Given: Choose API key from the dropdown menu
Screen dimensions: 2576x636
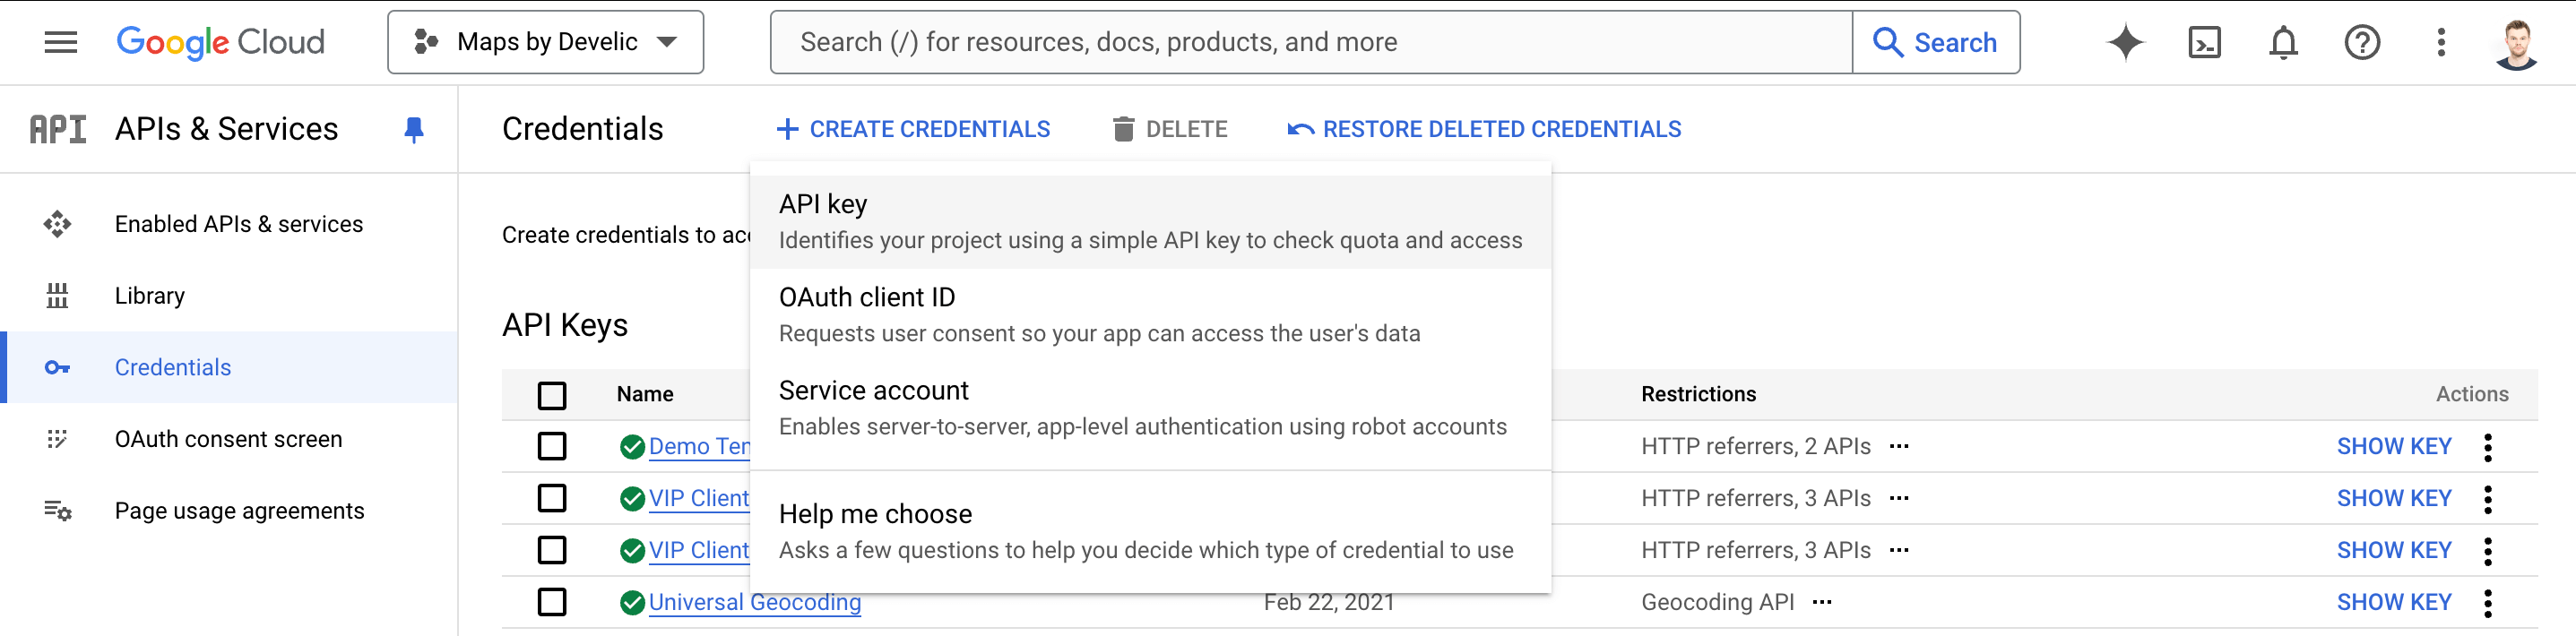Looking at the screenshot, I should coord(1150,222).
